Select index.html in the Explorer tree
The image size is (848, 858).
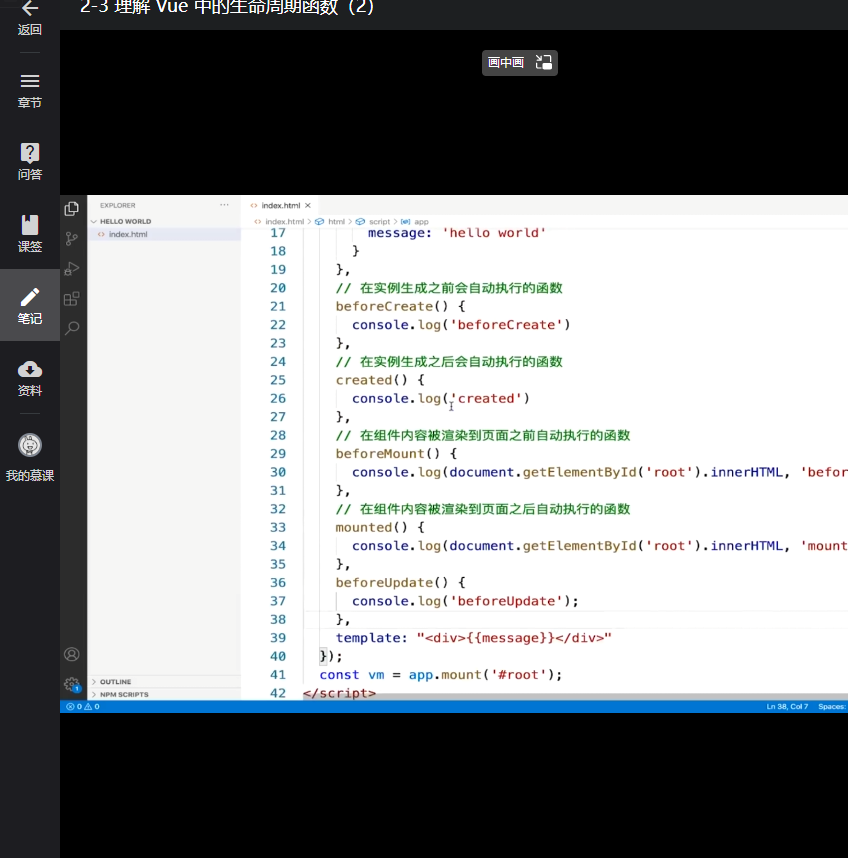point(128,234)
